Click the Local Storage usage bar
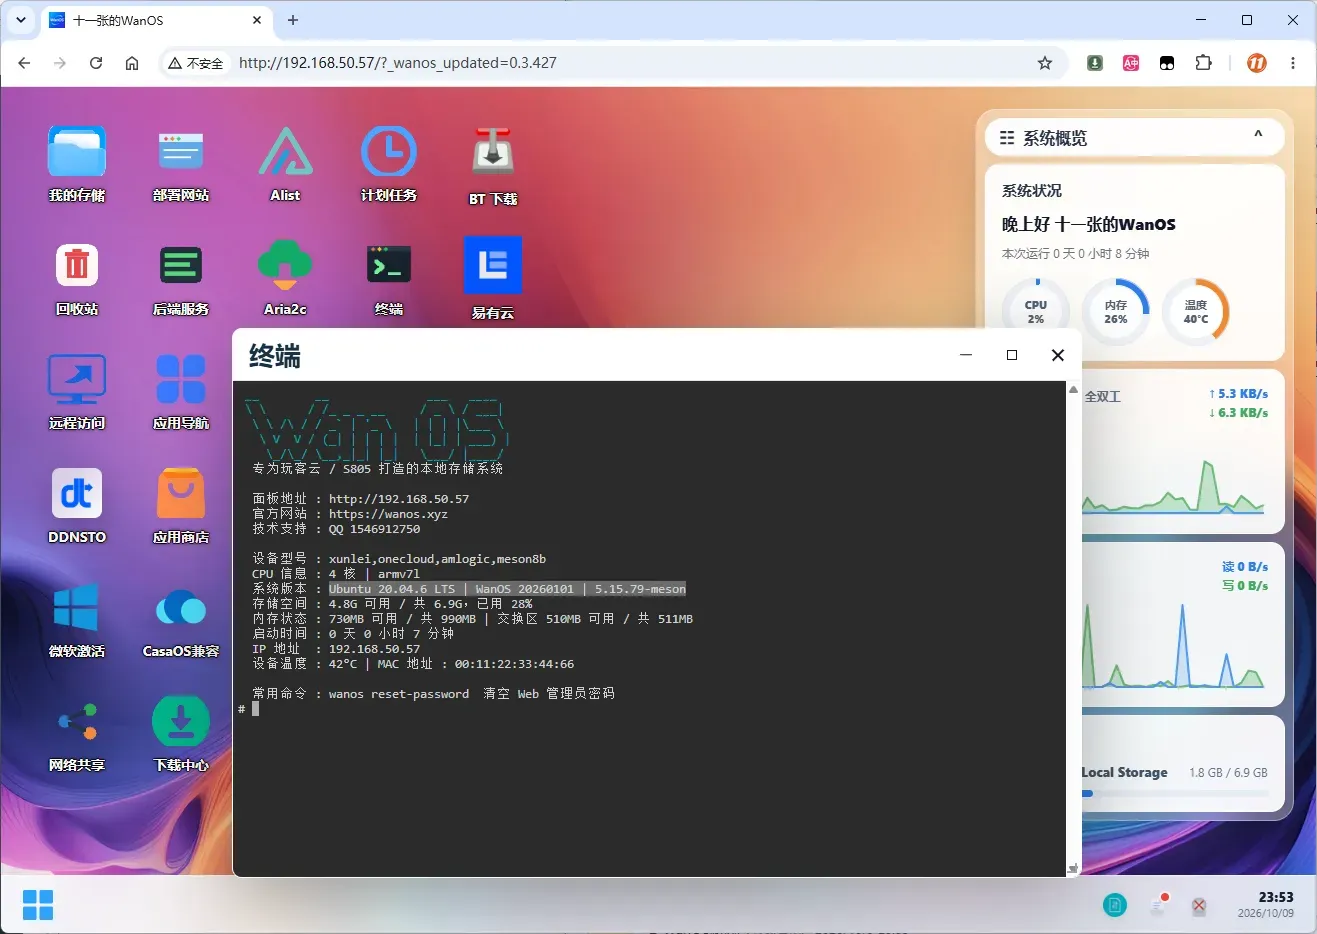The image size is (1317, 934). [x=1176, y=794]
